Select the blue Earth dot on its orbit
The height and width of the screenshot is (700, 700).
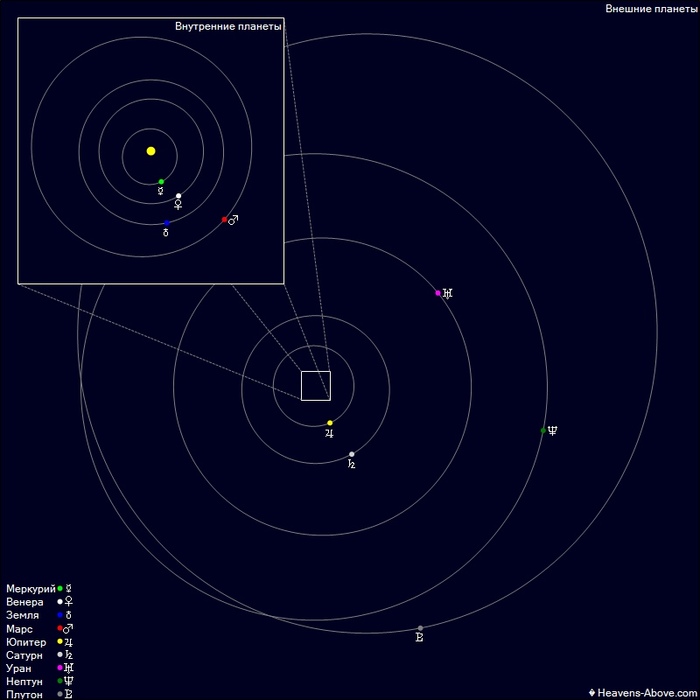tap(166, 223)
